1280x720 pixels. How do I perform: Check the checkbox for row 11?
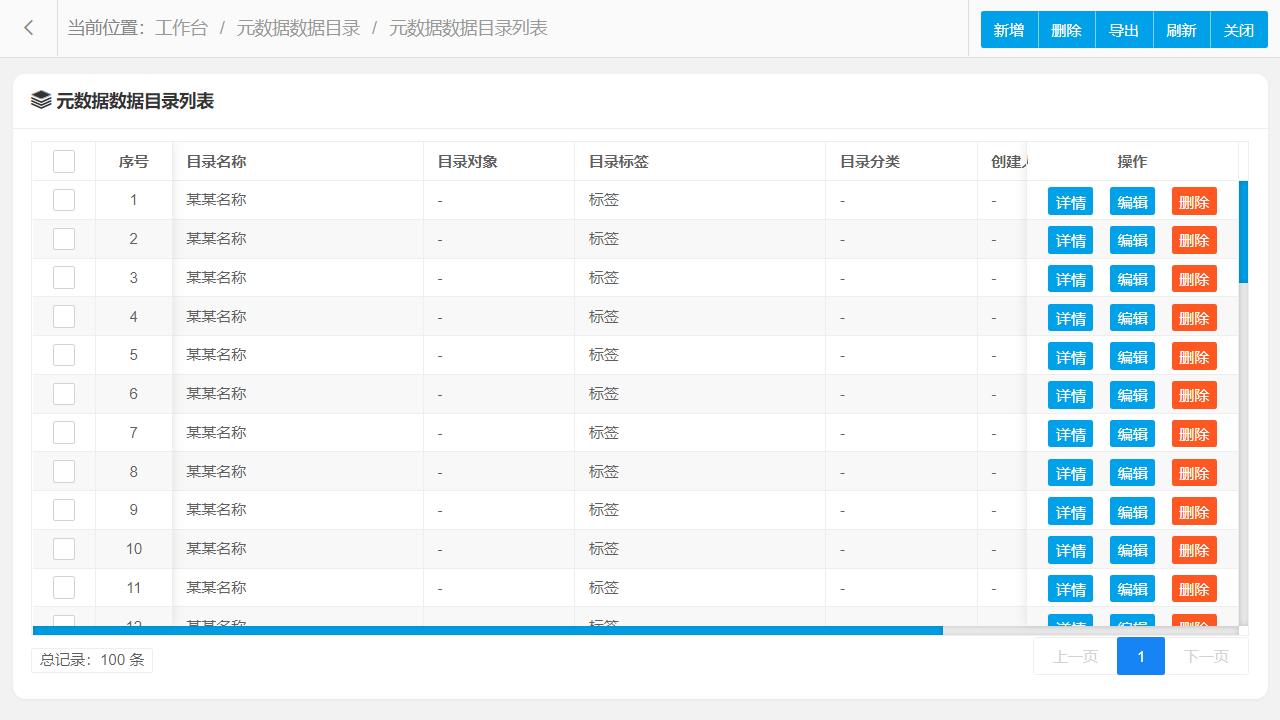[64, 588]
